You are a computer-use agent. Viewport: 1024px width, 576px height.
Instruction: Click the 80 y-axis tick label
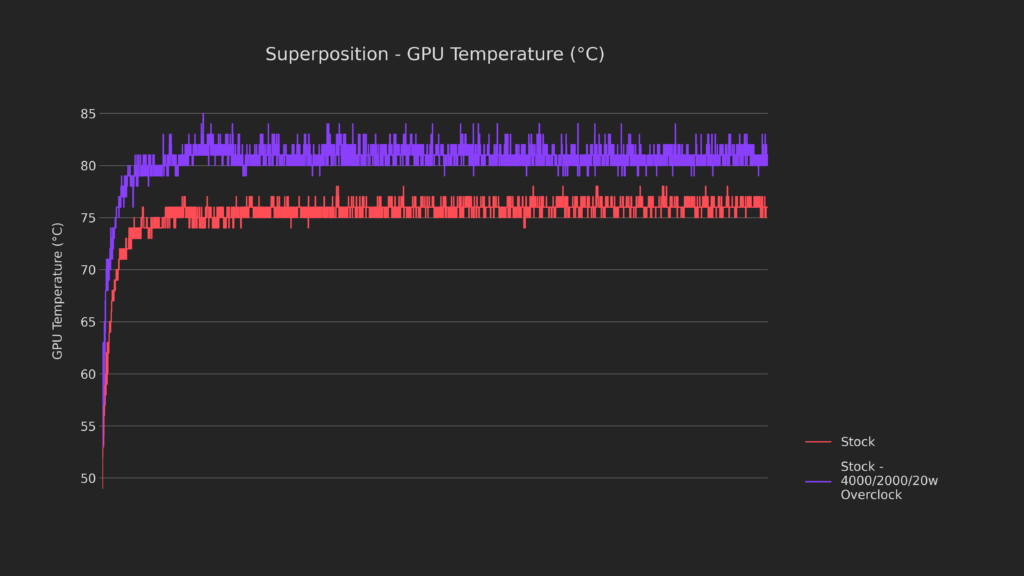tap(87, 166)
